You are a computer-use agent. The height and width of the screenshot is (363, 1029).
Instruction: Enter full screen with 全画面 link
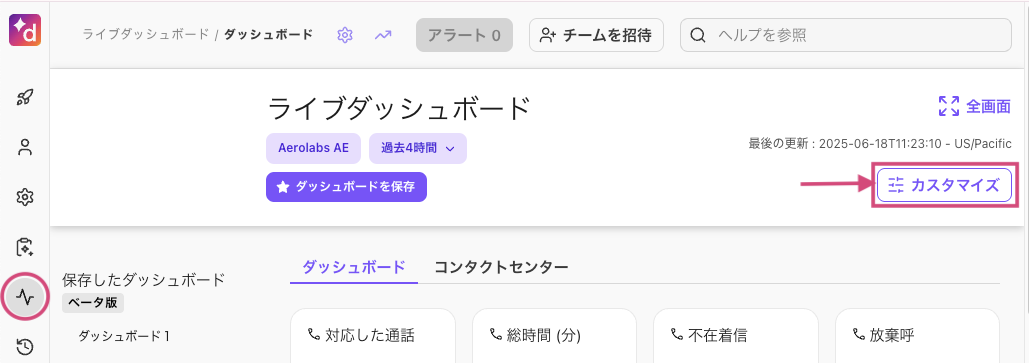974,106
